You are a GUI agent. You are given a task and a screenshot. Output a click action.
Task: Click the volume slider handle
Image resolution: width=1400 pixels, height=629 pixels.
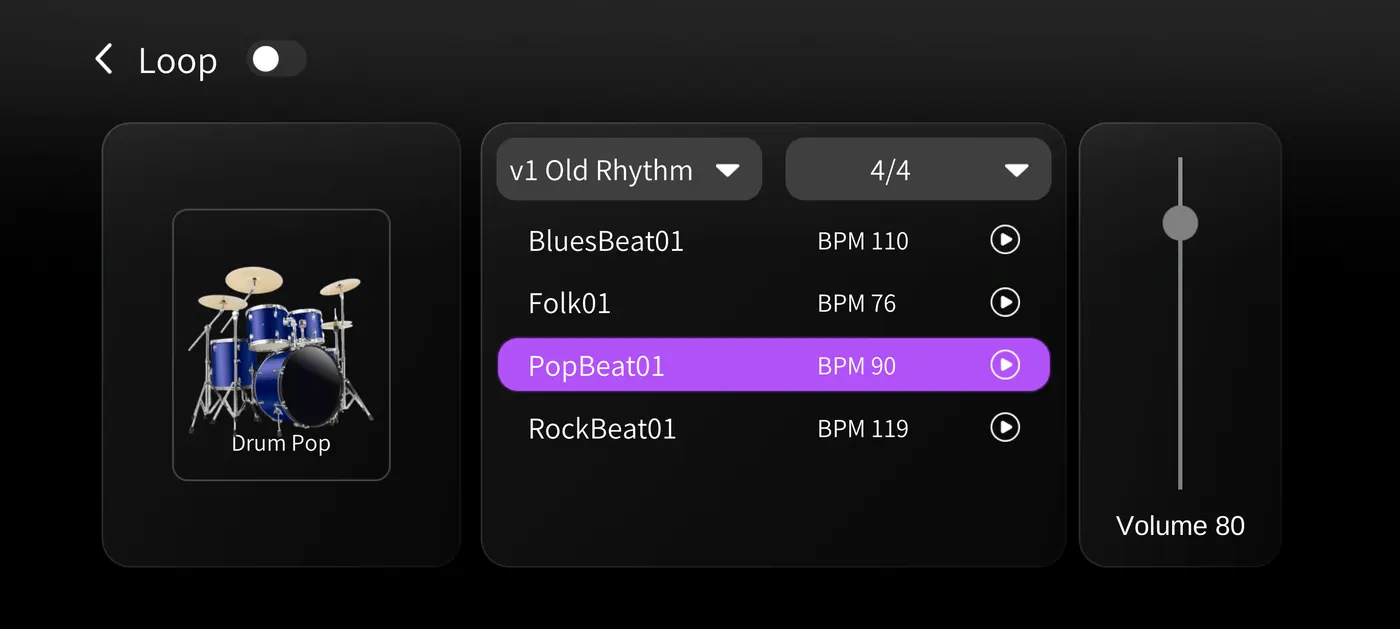click(1180, 223)
